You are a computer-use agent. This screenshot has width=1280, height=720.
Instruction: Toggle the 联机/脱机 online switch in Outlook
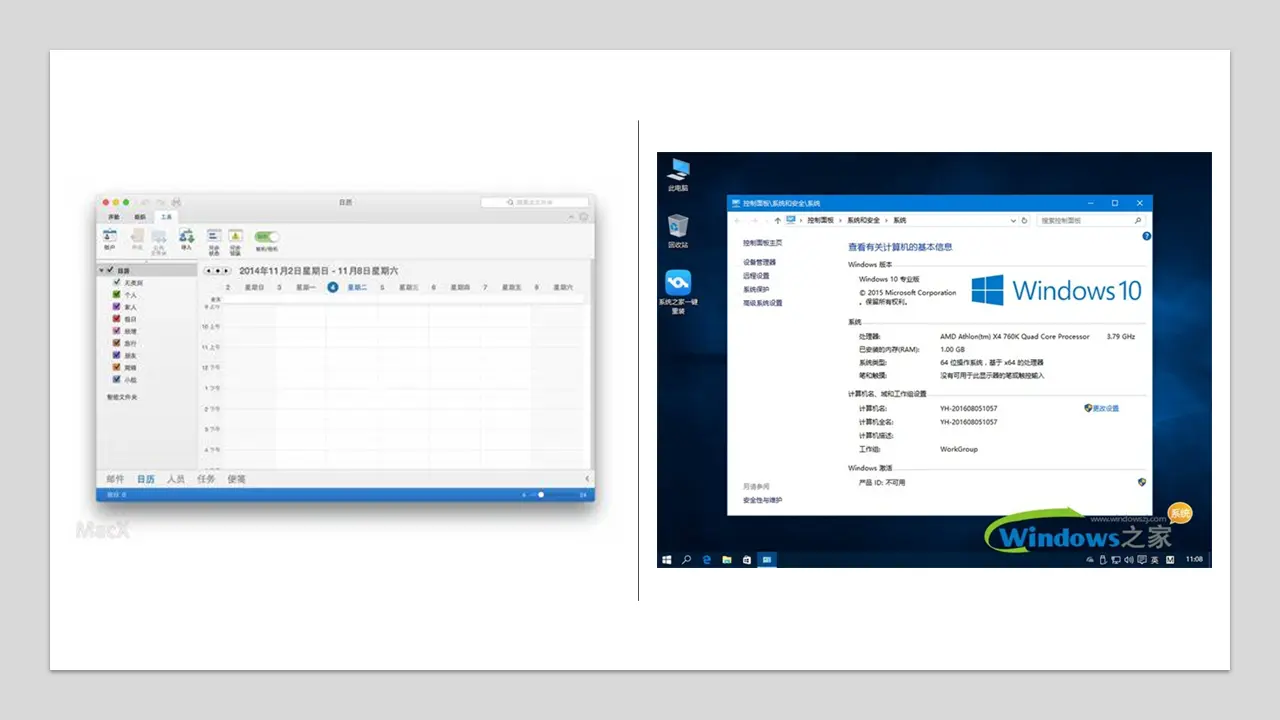coord(266,237)
